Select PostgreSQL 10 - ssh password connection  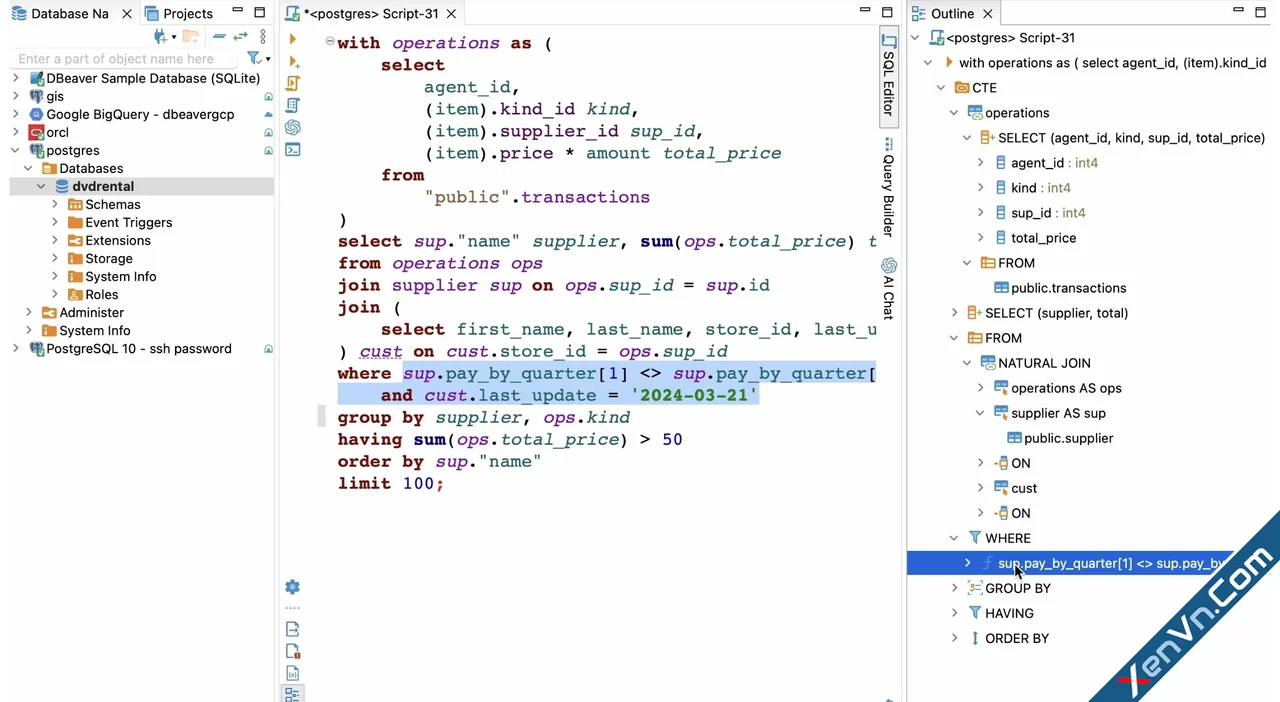pyautogui.click(x=138, y=348)
